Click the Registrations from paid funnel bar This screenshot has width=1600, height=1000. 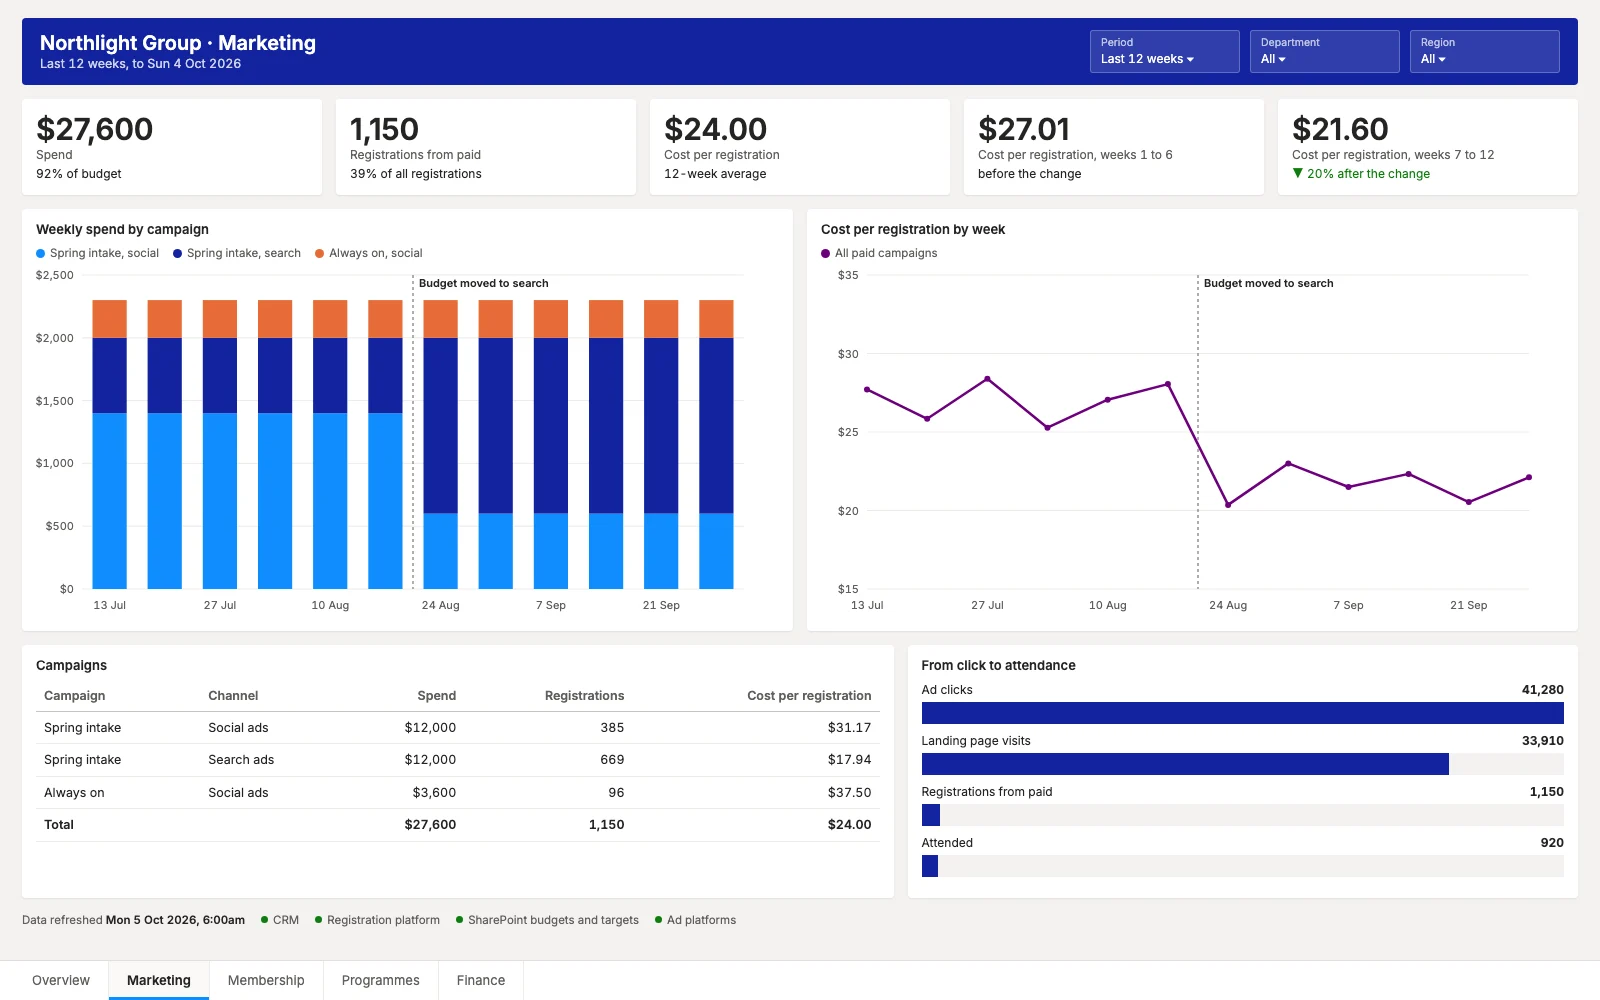(930, 815)
